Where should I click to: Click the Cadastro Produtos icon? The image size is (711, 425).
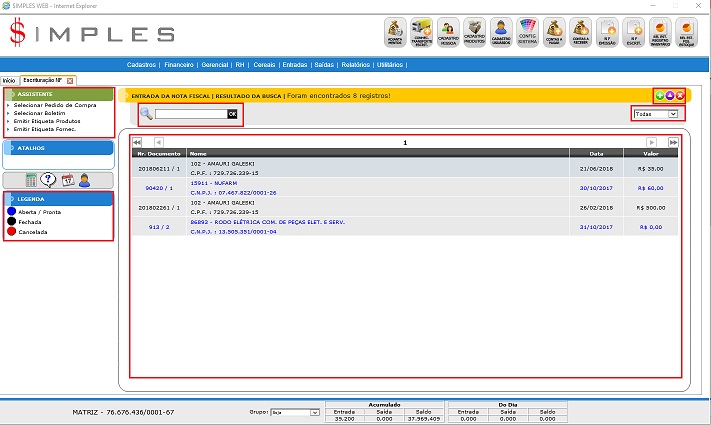tap(475, 33)
